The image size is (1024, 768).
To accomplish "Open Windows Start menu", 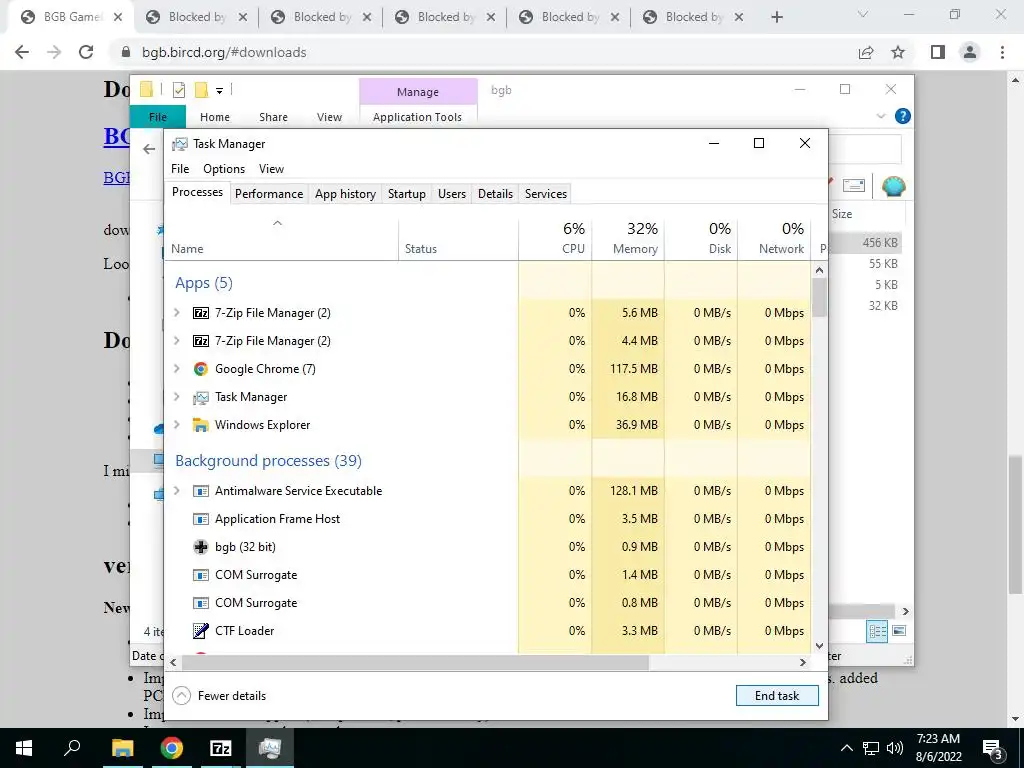I will click(x=24, y=748).
